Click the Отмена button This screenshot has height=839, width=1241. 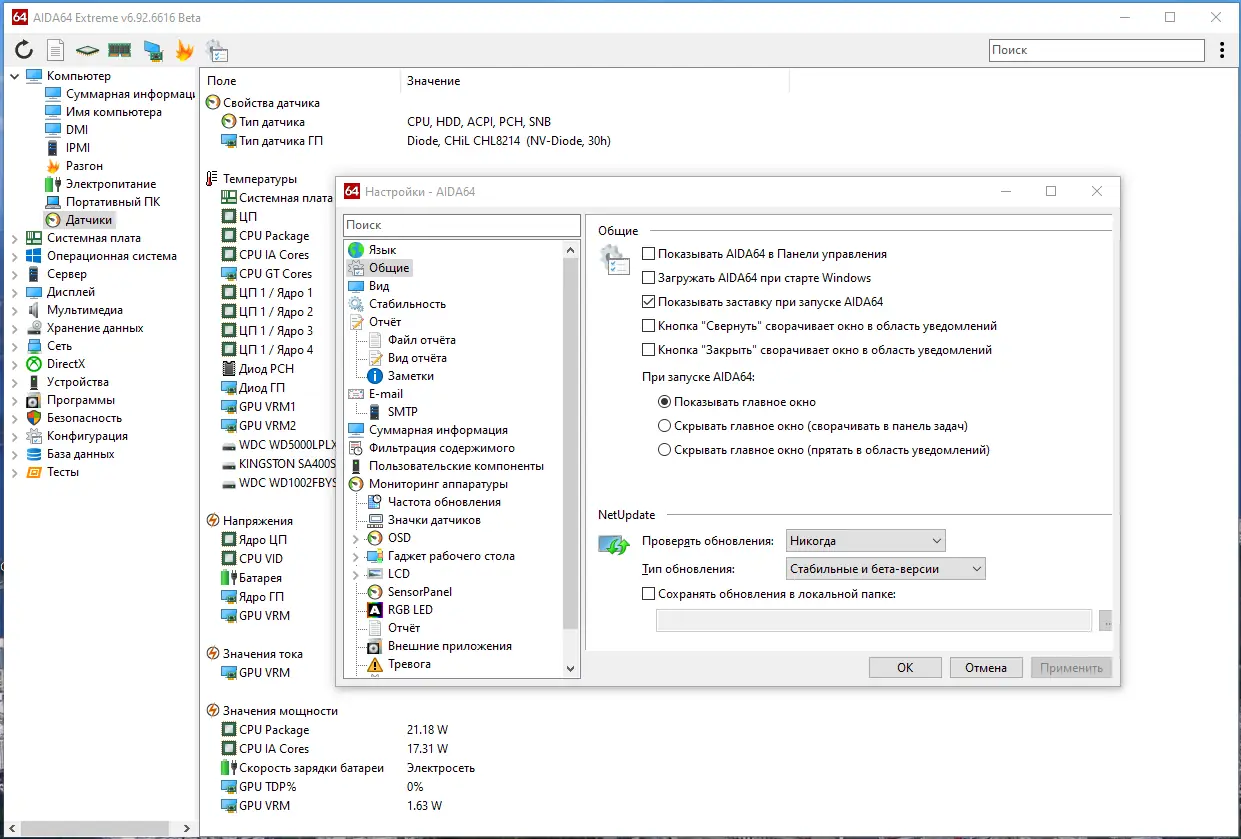tap(986, 668)
